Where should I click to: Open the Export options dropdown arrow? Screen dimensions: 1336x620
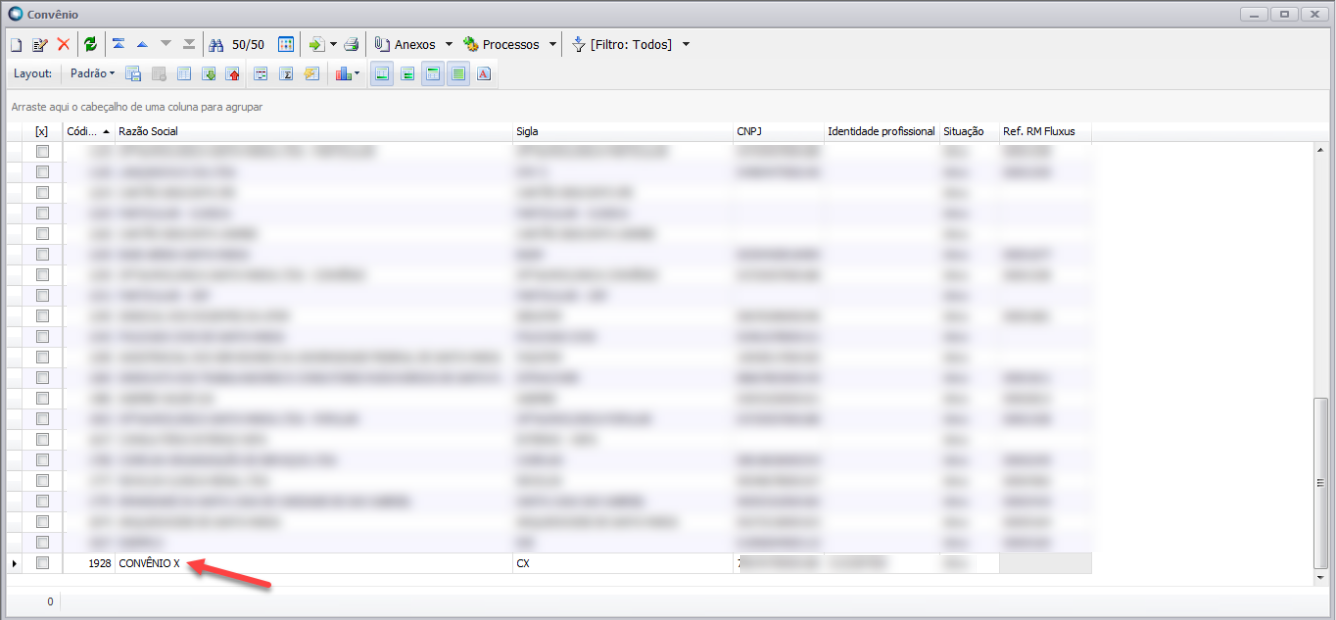(334, 45)
